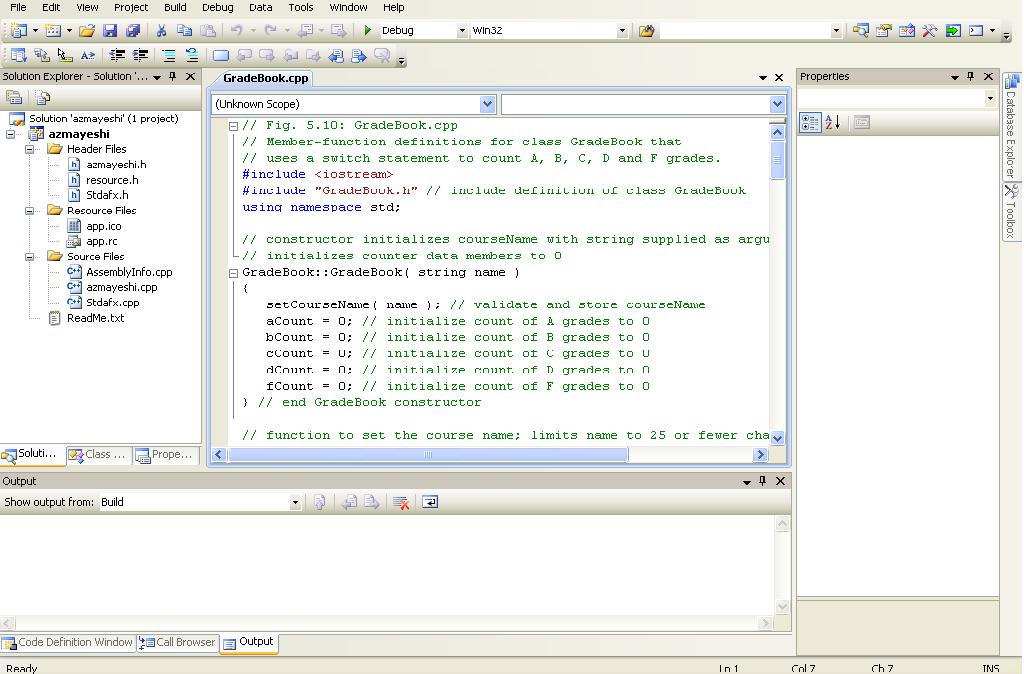Select resource.h in Header Files

click(x=112, y=180)
